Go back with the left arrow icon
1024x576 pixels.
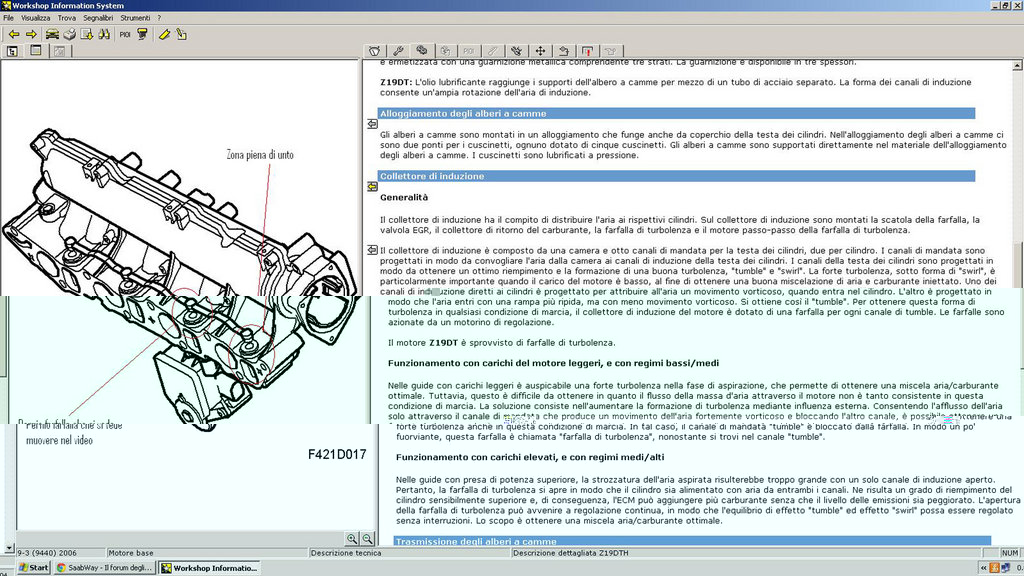pos(14,34)
